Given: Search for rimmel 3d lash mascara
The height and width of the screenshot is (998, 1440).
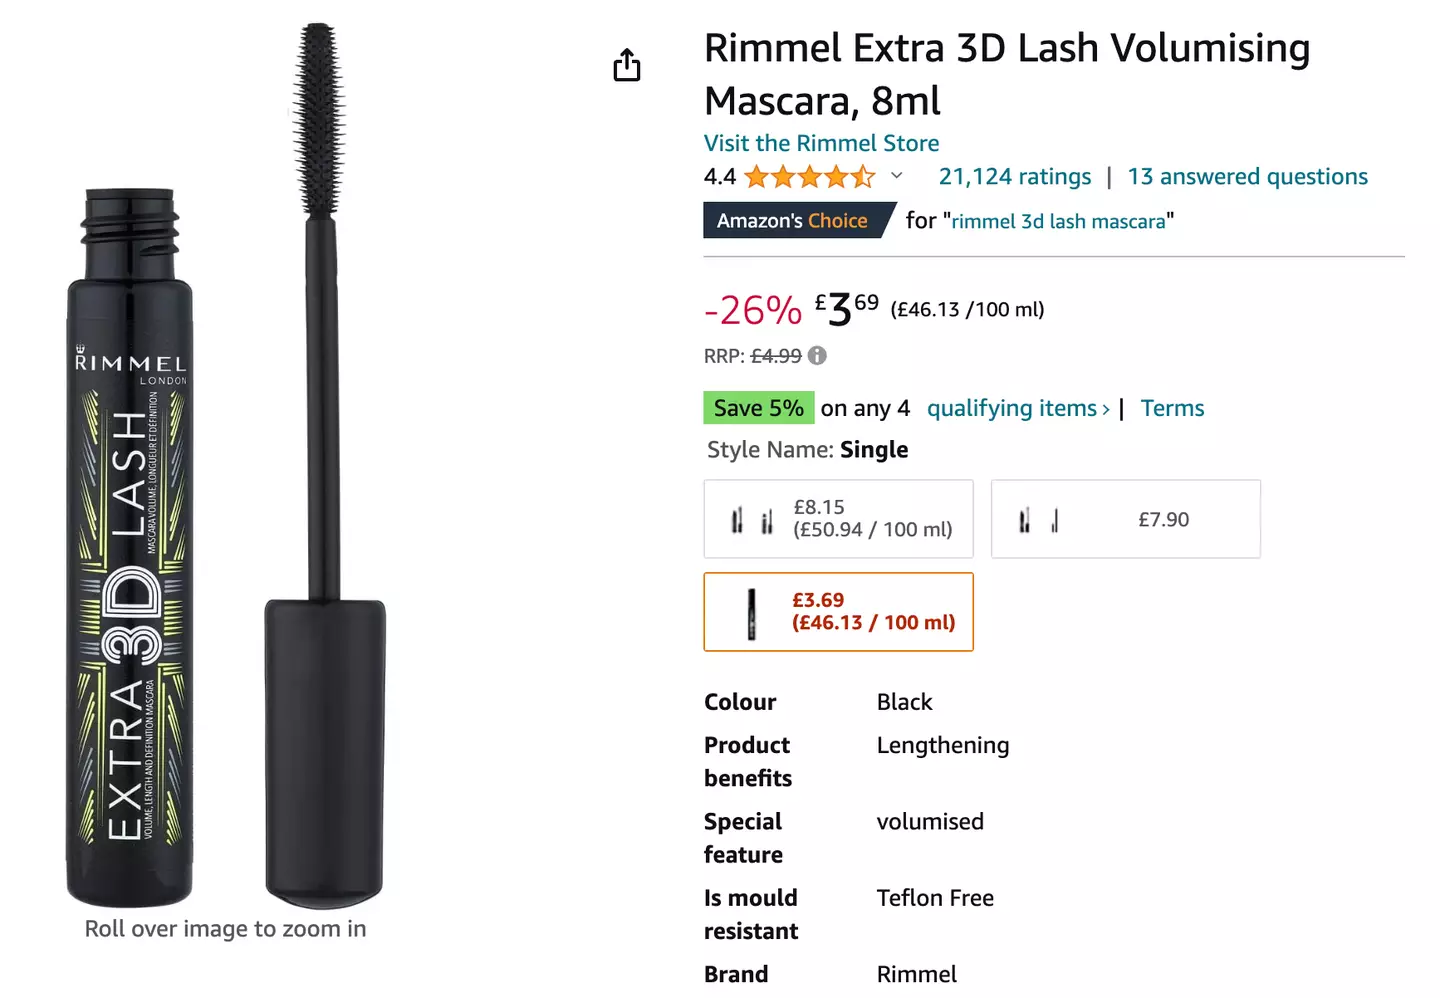Looking at the screenshot, I should point(1059,221).
